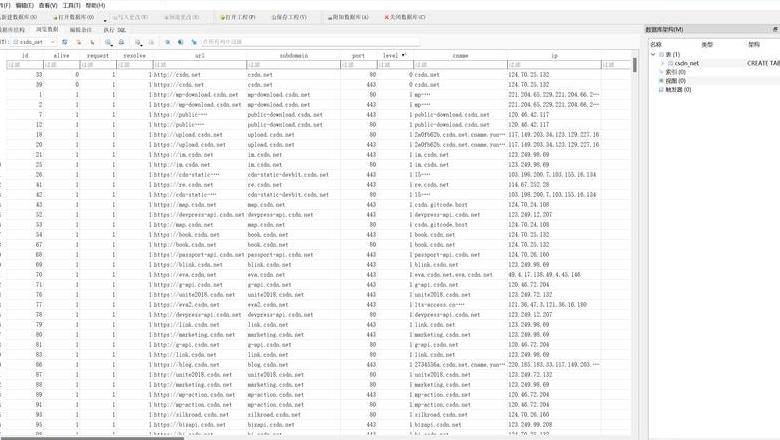The image size is (780, 440).
Task: Click the 倒退更改(R) toolbar button
Action: click(x=182, y=17)
